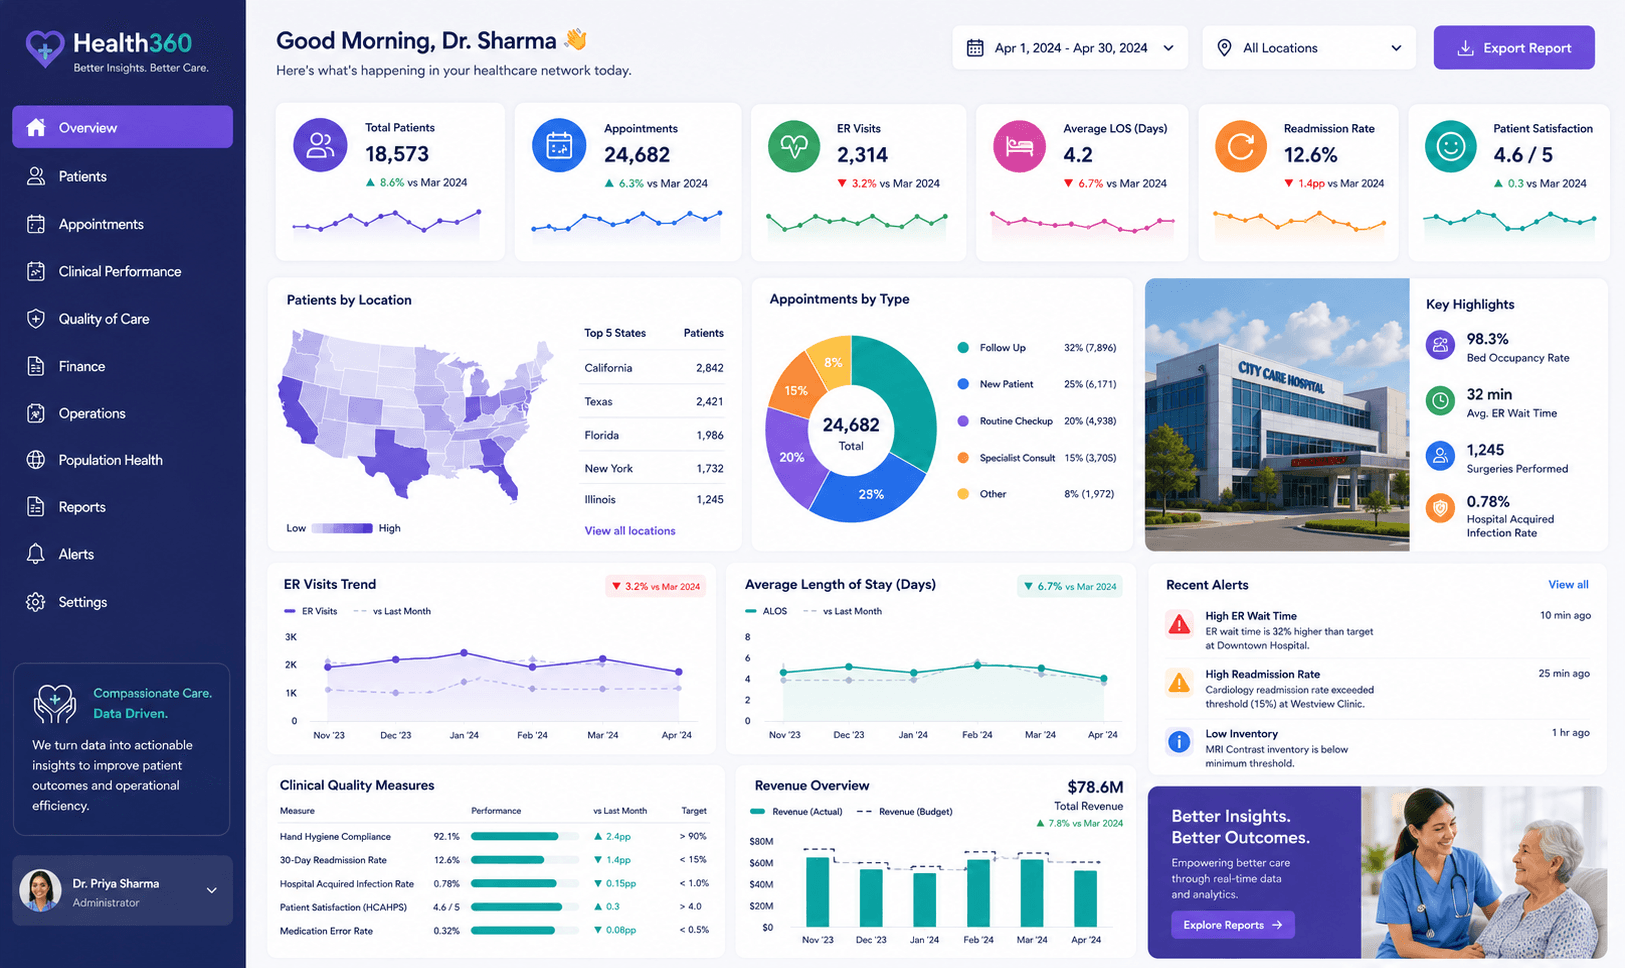
Task: Click the ER Visits green heartbeat icon
Action: point(794,146)
